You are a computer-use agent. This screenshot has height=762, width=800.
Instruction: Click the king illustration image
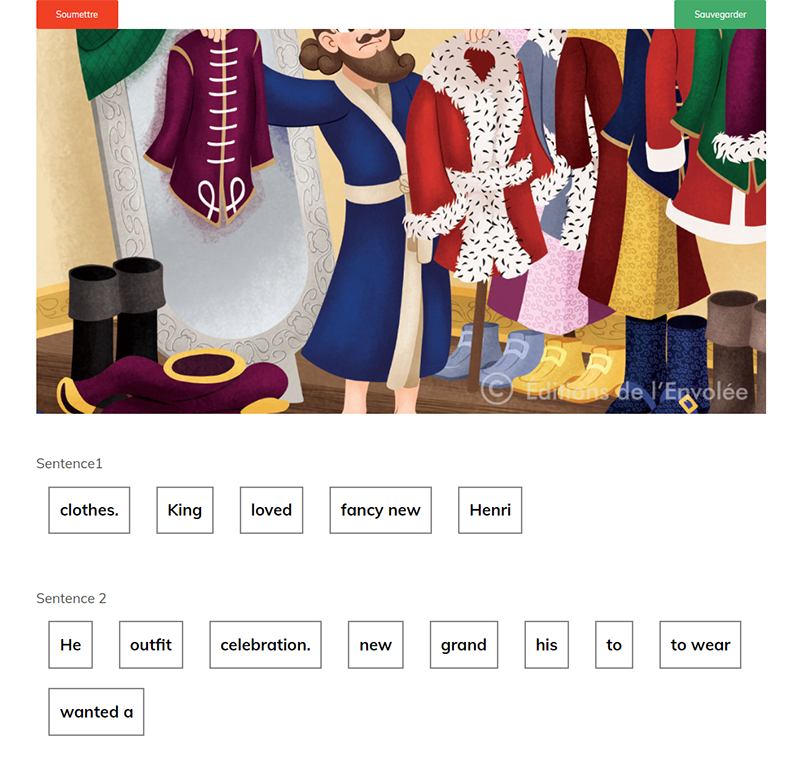[x=401, y=221]
